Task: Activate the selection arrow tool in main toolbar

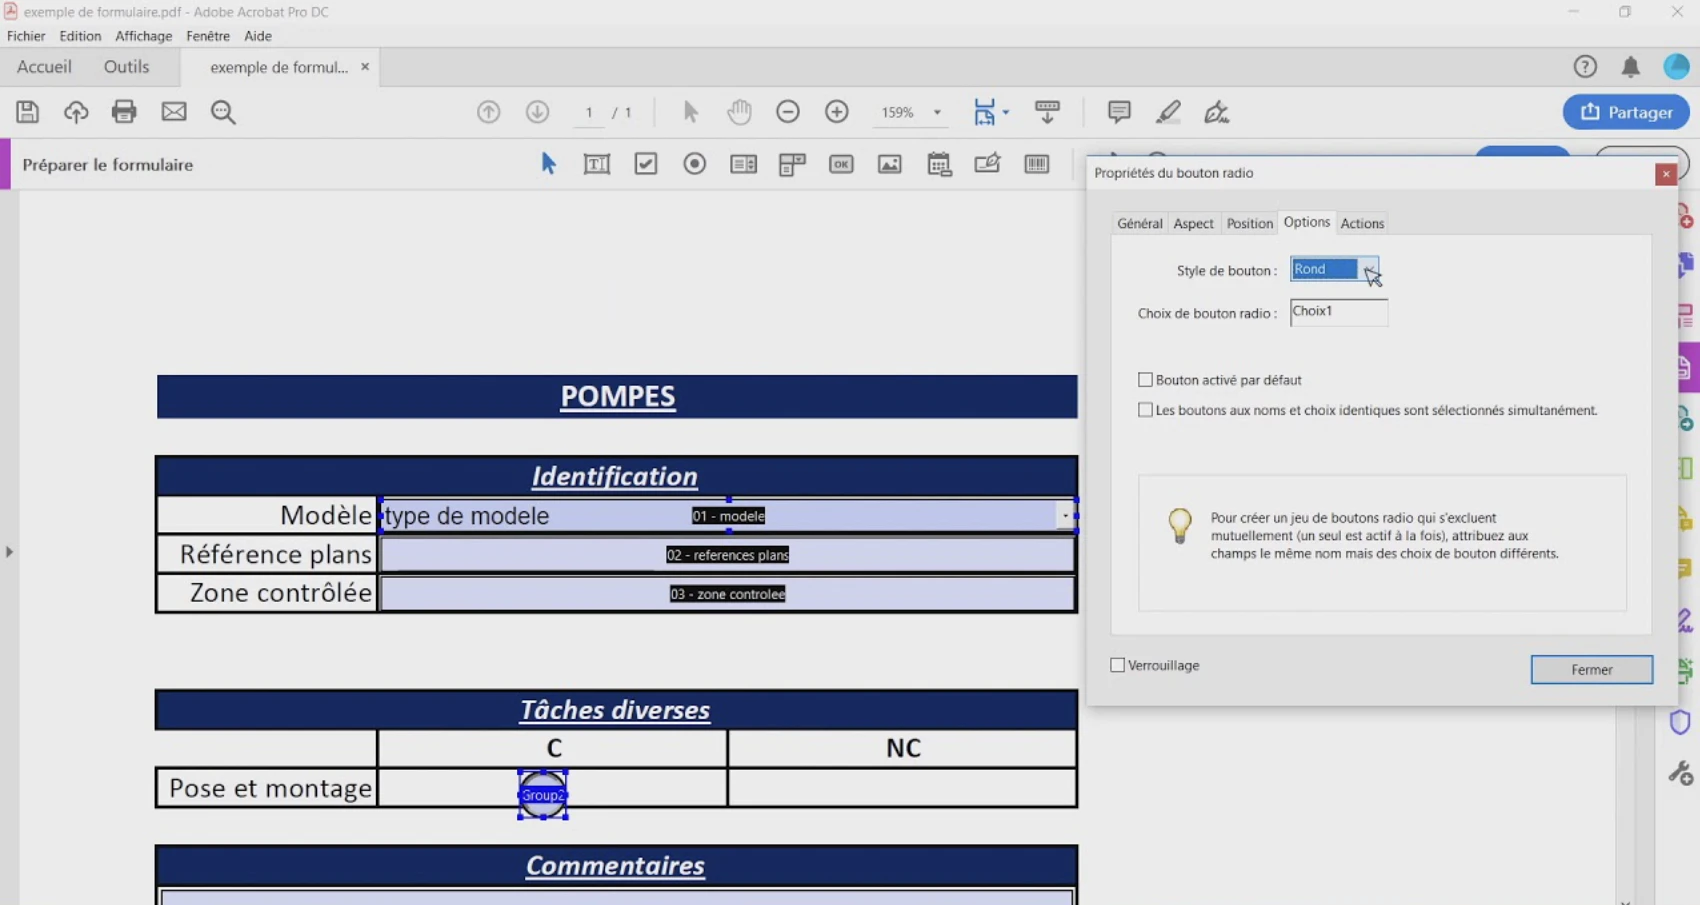Action: coord(690,112)
